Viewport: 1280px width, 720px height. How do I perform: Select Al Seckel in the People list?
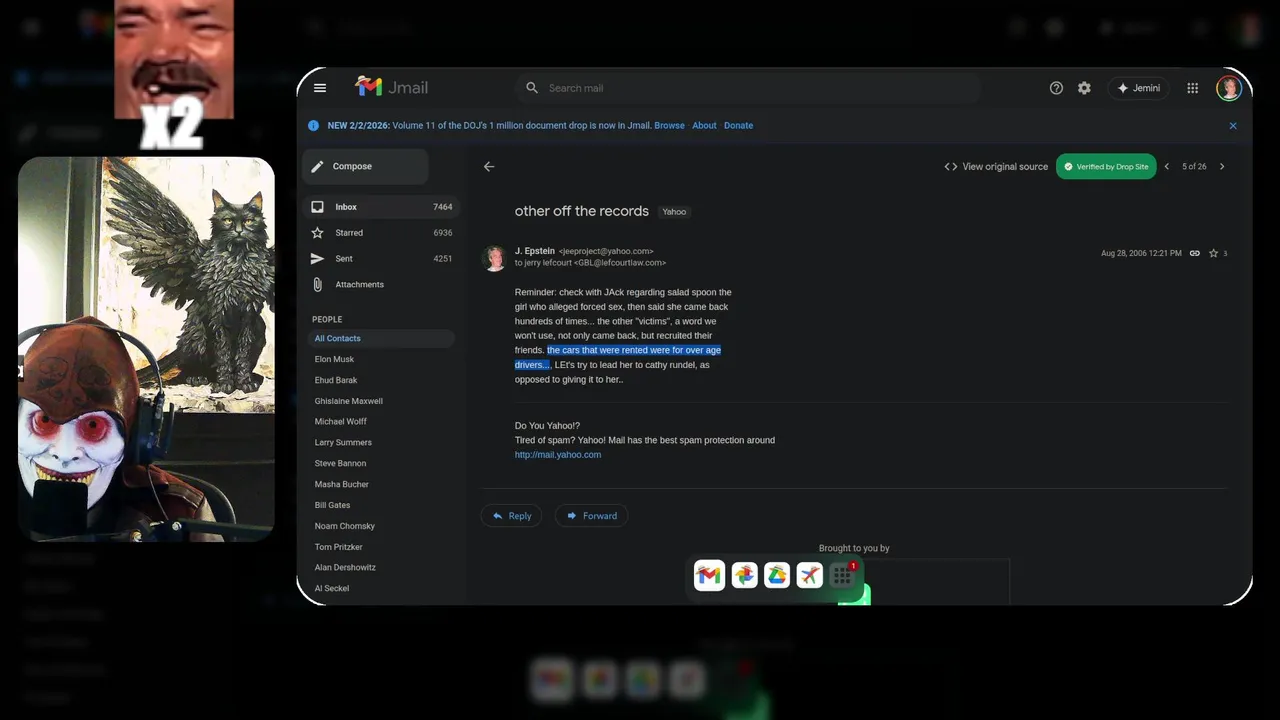(331, 589)
